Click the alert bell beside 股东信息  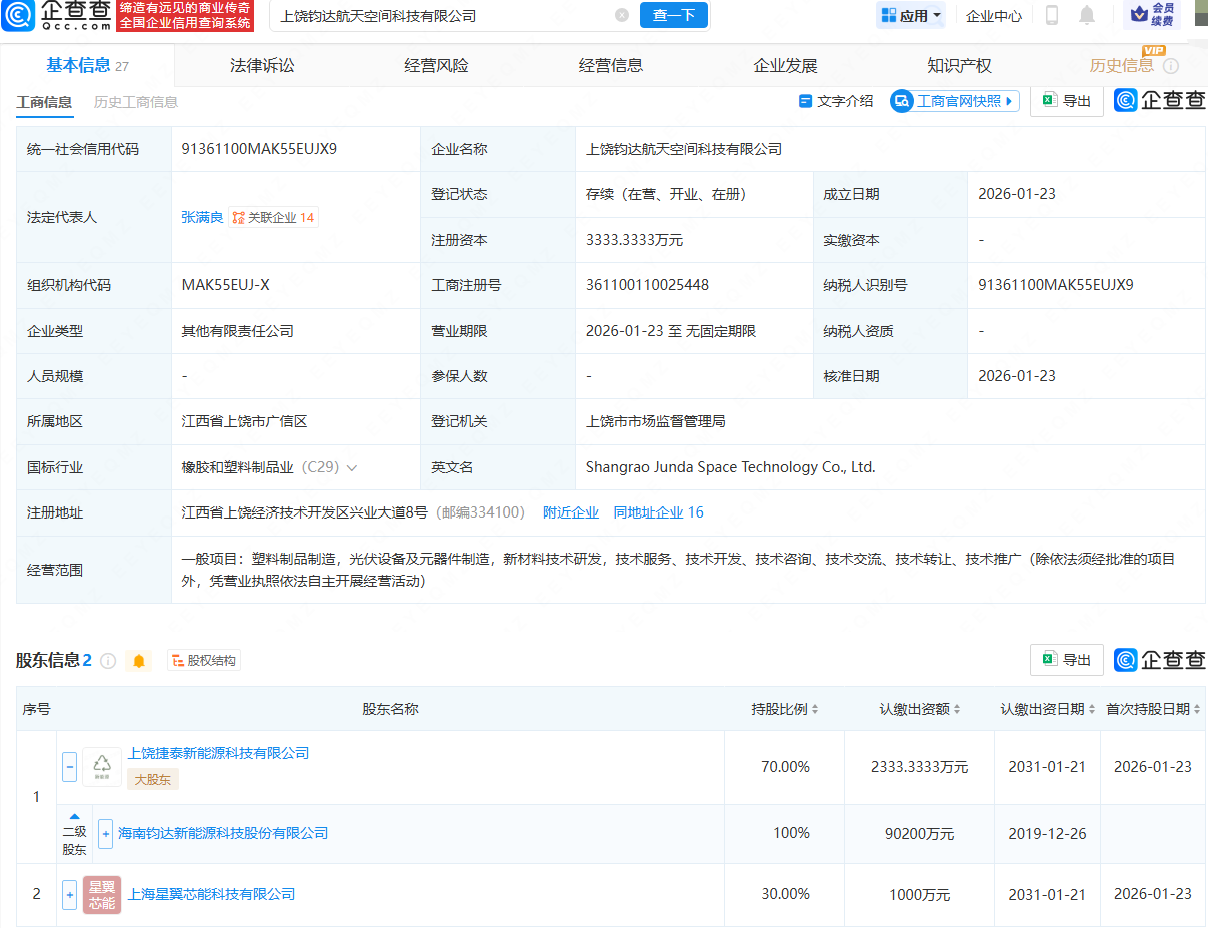click(139, 661)
